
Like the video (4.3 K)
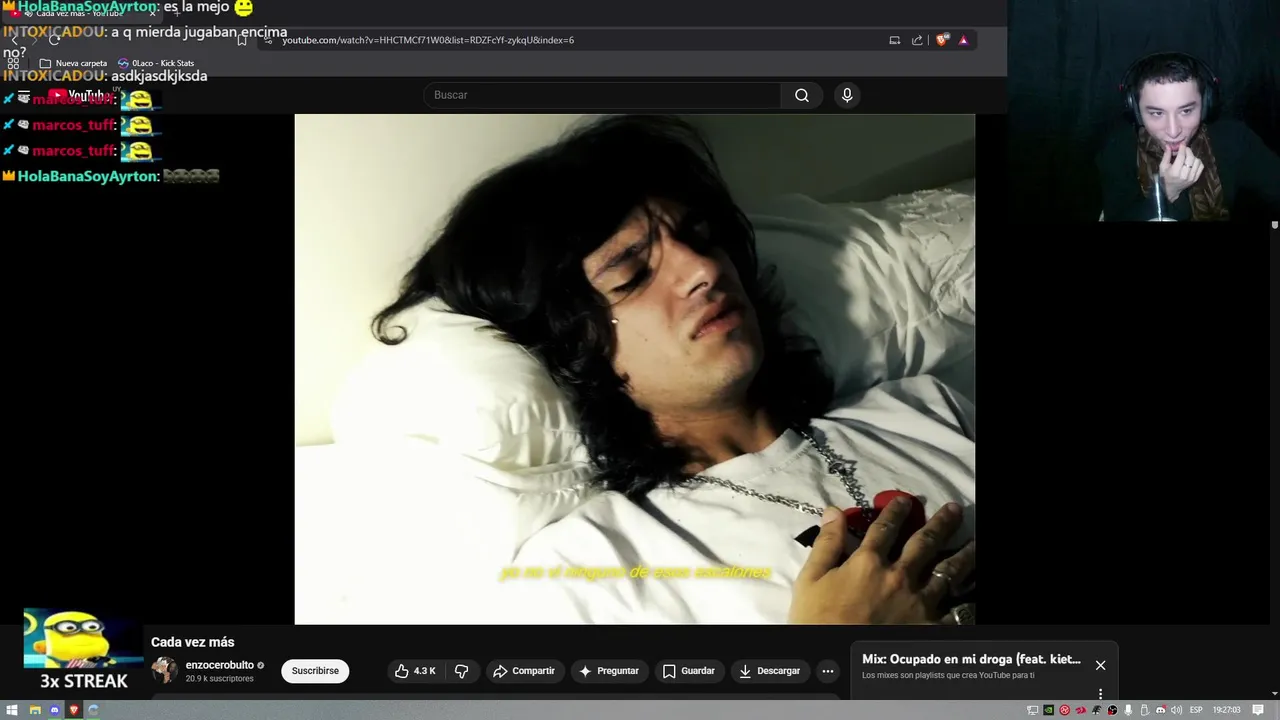(x=415, y=671)
